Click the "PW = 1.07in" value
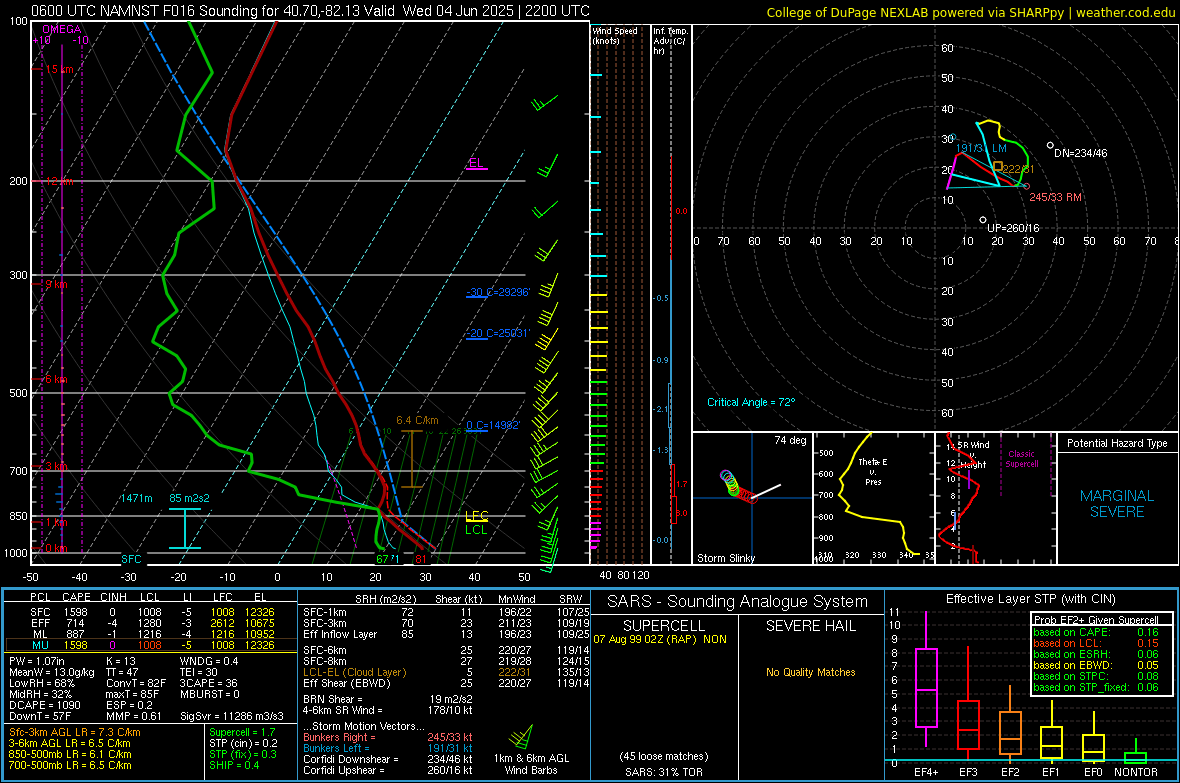Viewport: 1180px width, 783px height. tap(36, 661)
